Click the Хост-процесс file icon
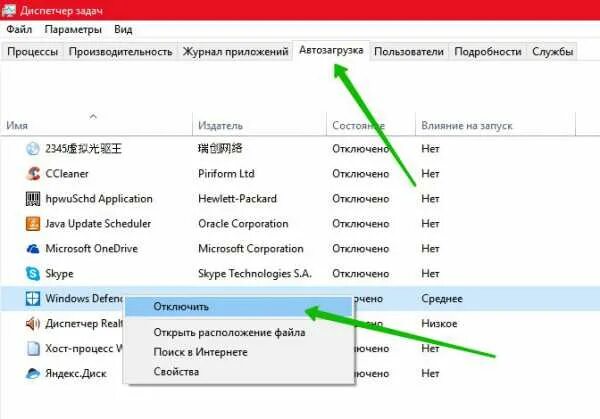Screen dimensions: 600x419 click(x=33, y=349)
